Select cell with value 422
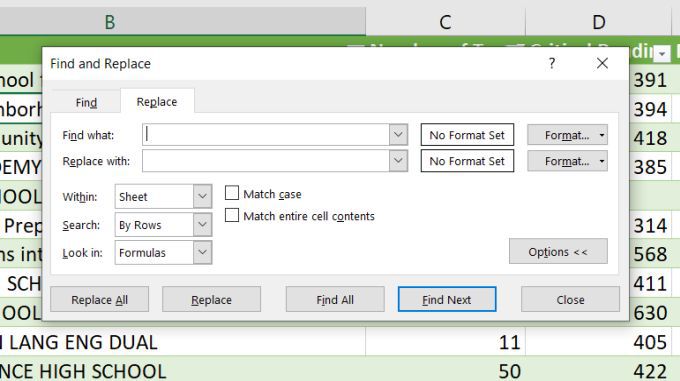Viewport: 680px width, 381px height. click(598, 371)
